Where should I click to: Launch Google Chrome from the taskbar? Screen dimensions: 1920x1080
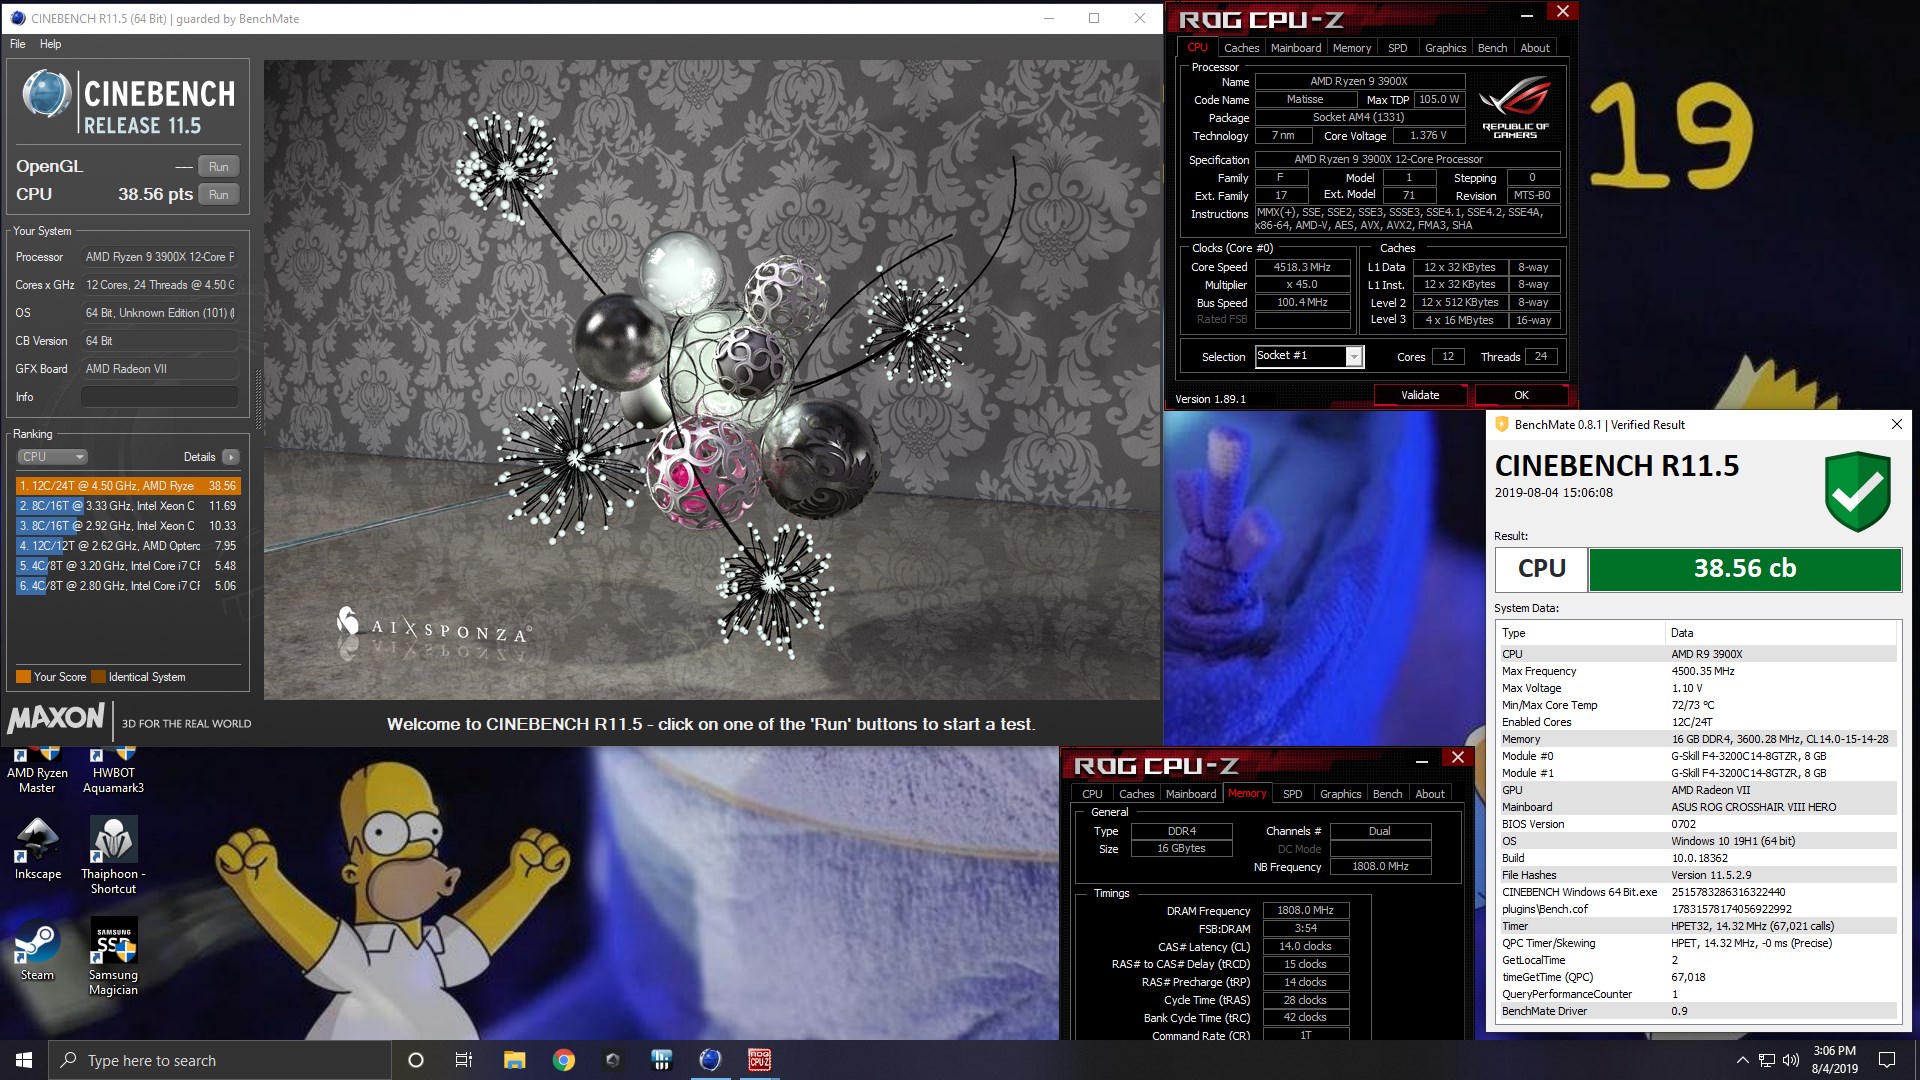tap(563, 1060)
